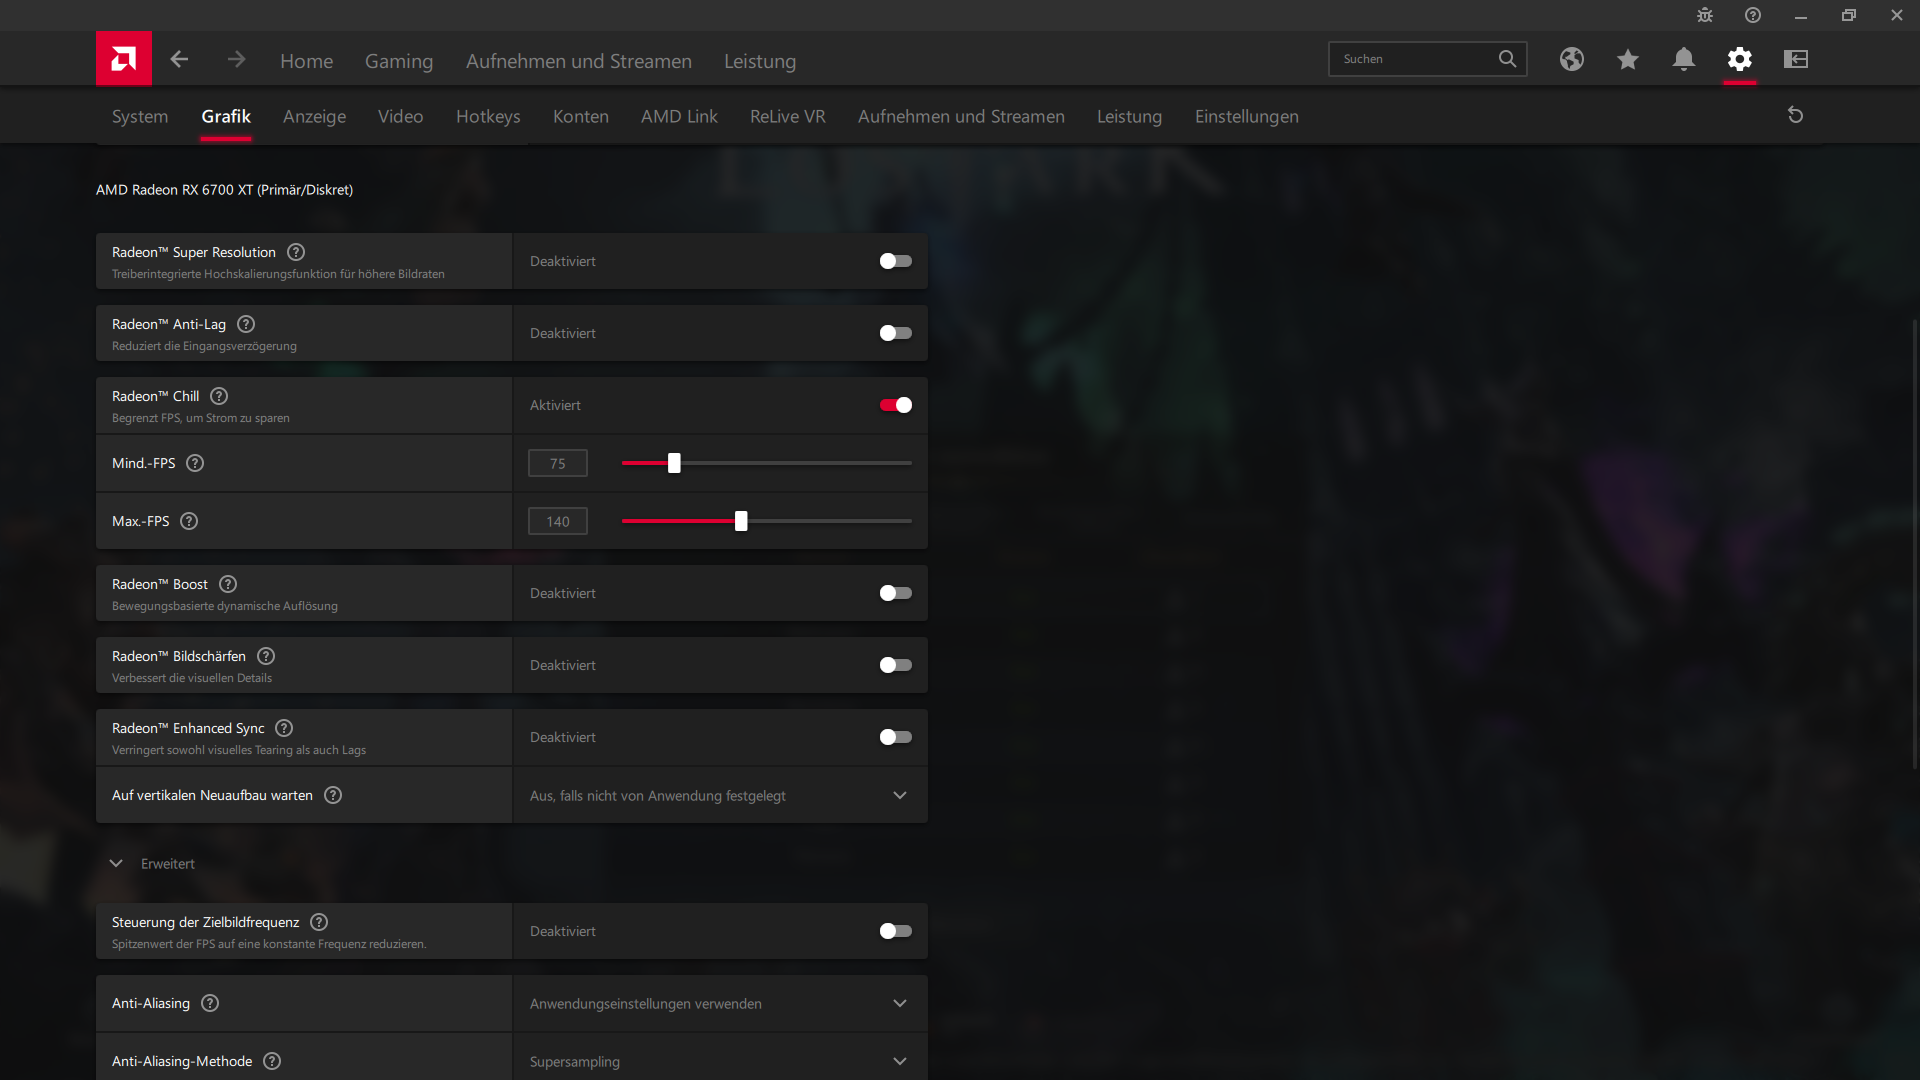Click the Max.-FPS slider handle
This screenshot has height=1080, width=1920.
(x=741, y=521)
